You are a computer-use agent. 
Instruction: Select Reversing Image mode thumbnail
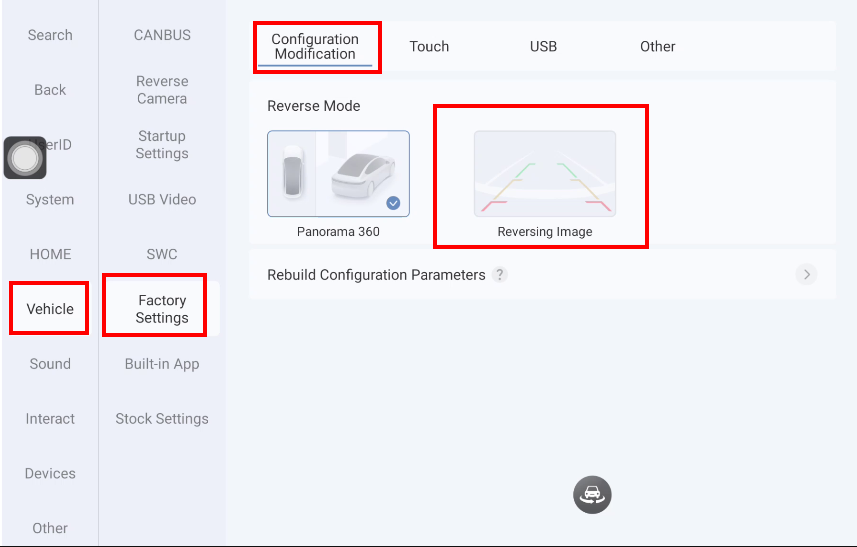pyautogui.click(x=545, y=174)
